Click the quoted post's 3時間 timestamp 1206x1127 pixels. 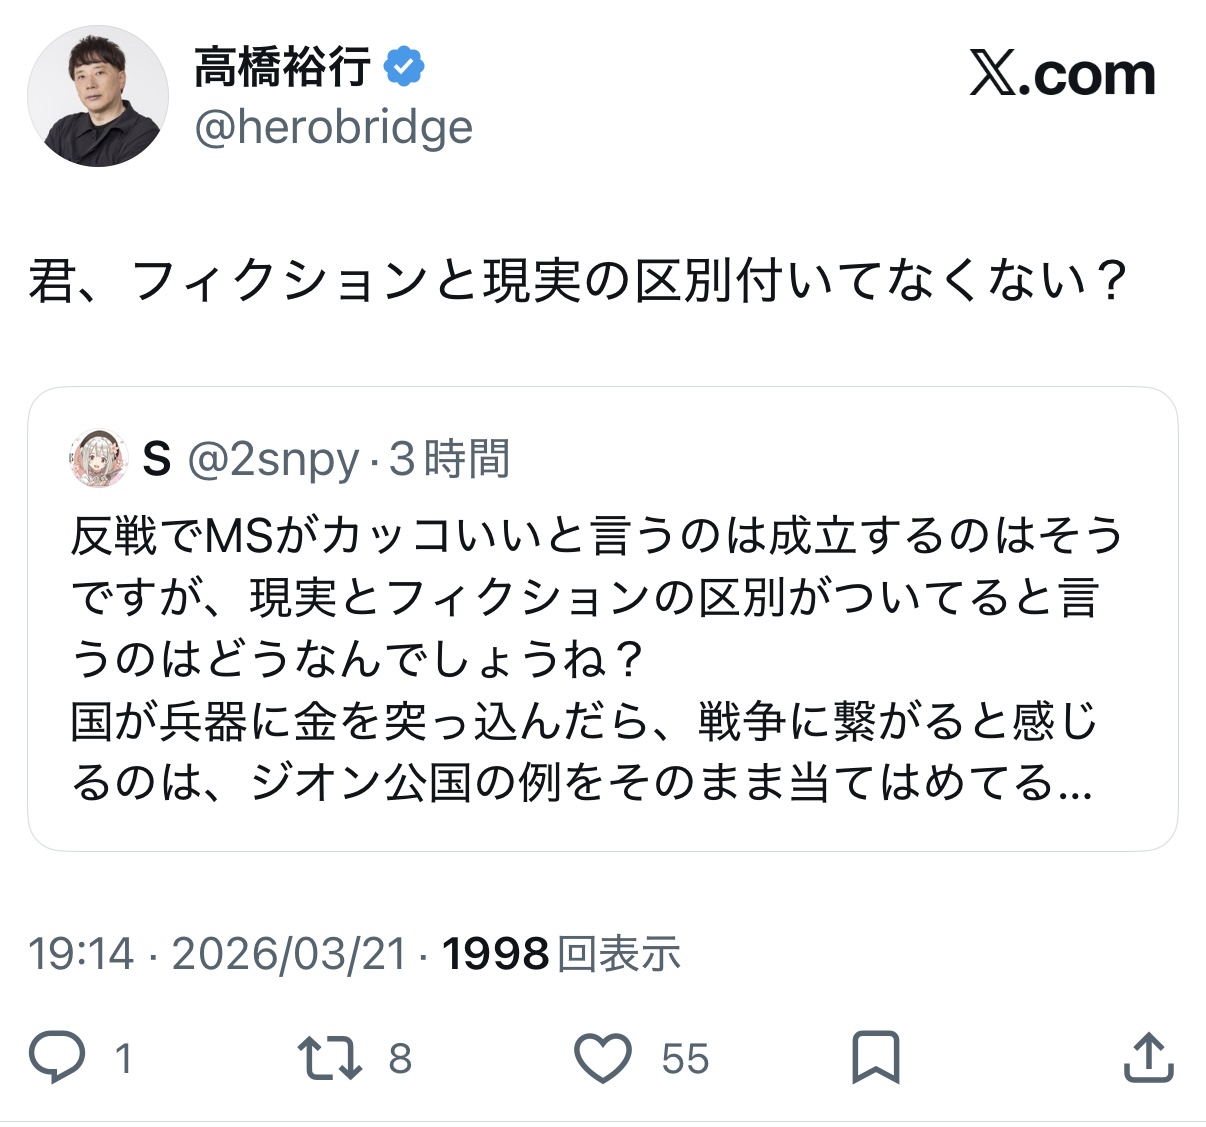click(x=449, y=459)
